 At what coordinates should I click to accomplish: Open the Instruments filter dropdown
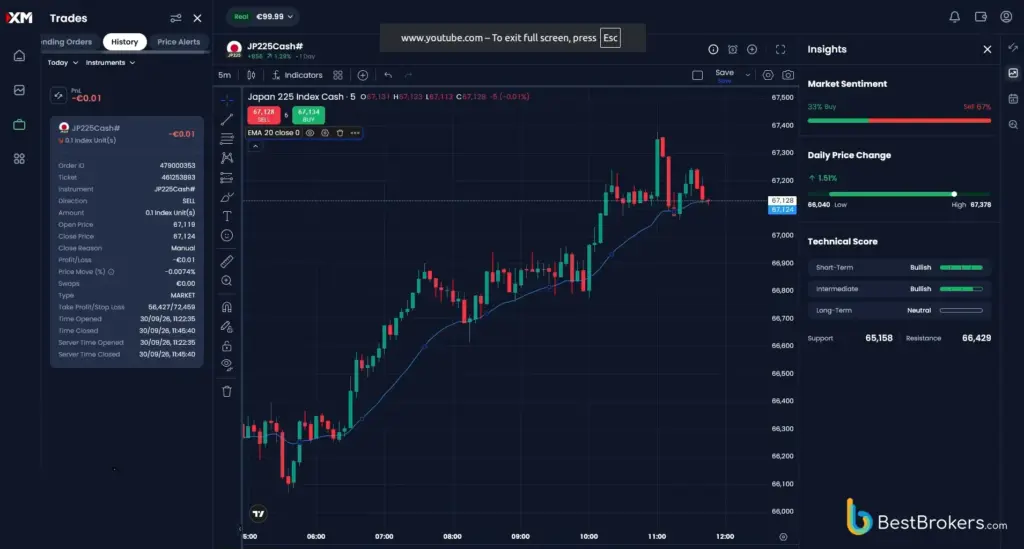click(x=110, y=63)
